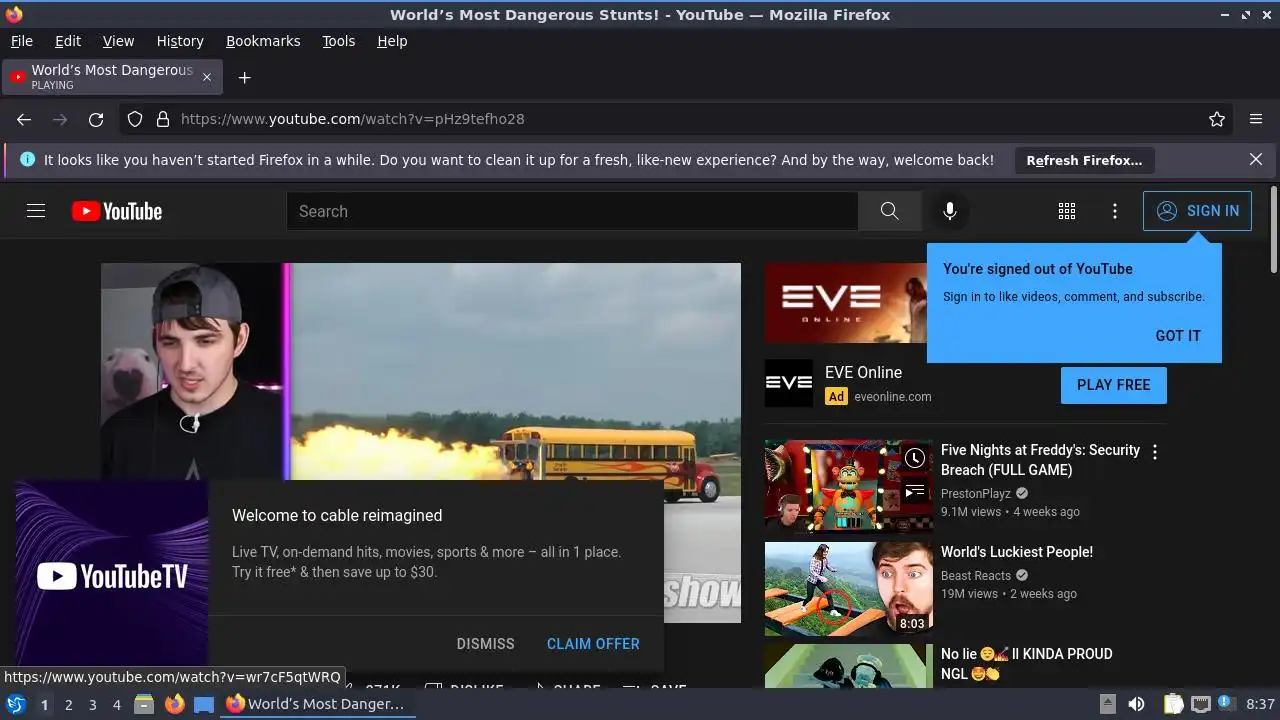Image resolution: width=1280 pixels, height=720 pixels.
Task: Click the 8:37 clock
Action: point(1260,704)
